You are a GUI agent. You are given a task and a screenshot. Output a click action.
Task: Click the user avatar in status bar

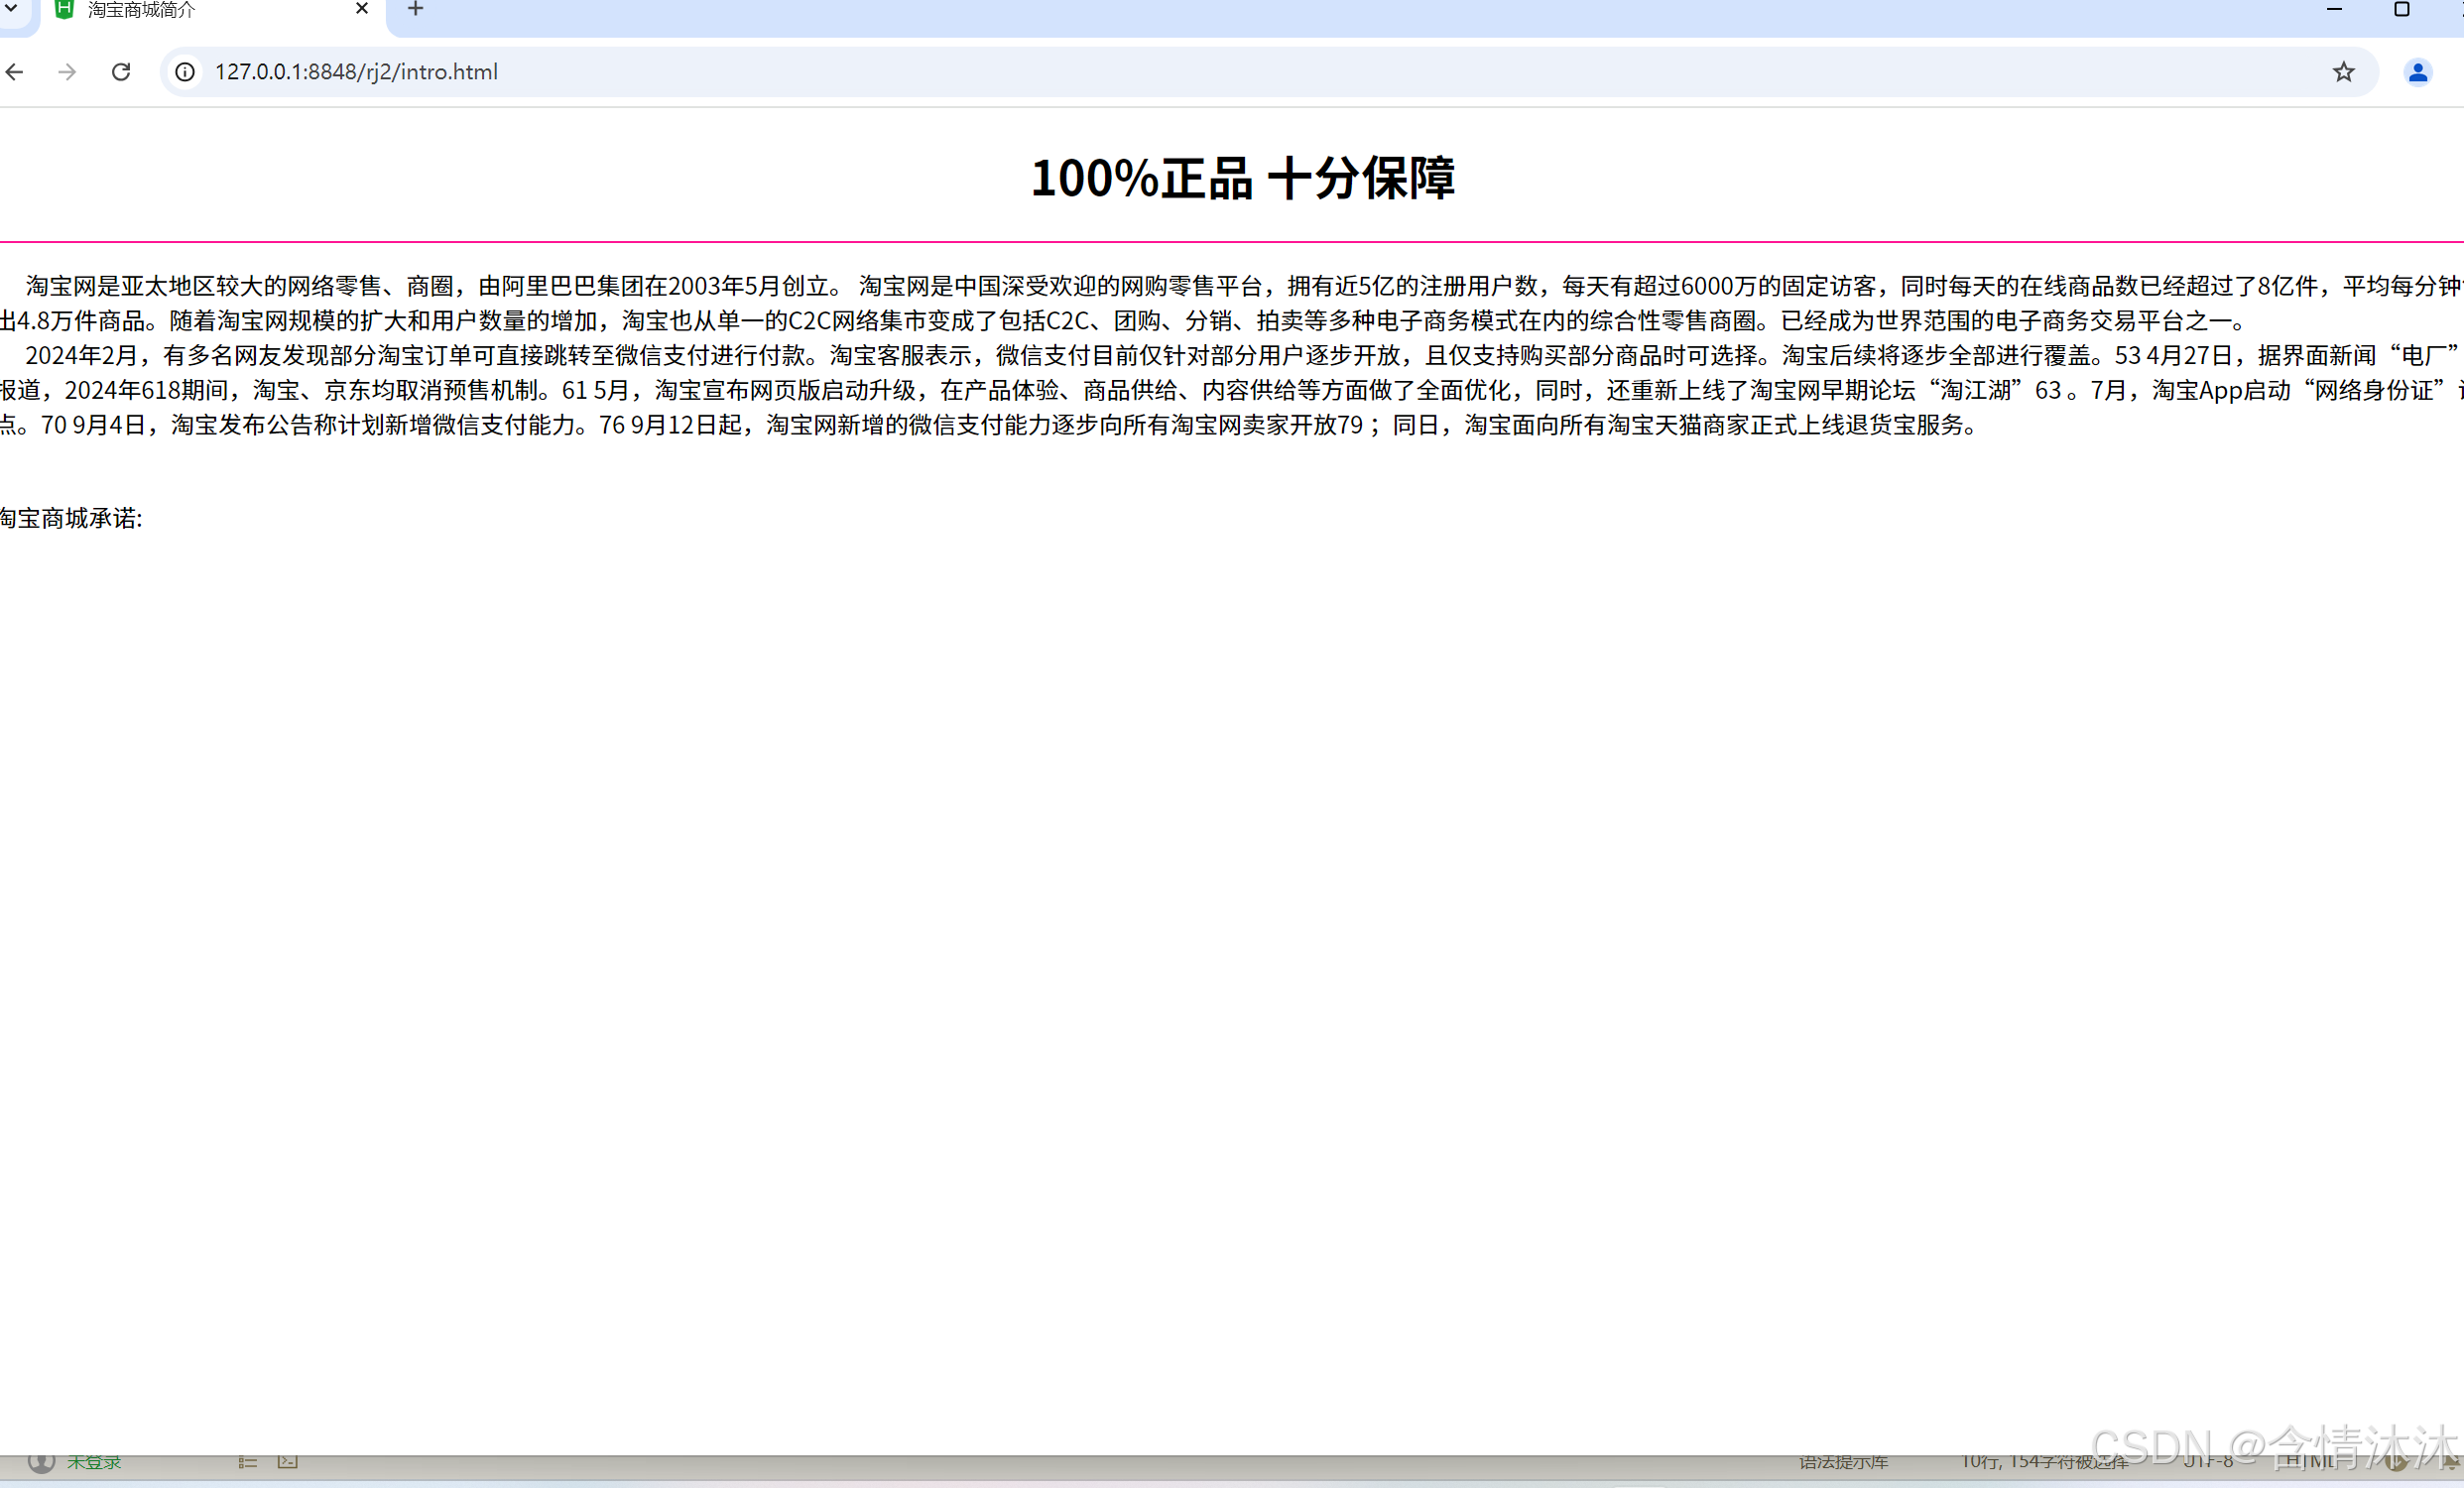(x=41, y=1462)
